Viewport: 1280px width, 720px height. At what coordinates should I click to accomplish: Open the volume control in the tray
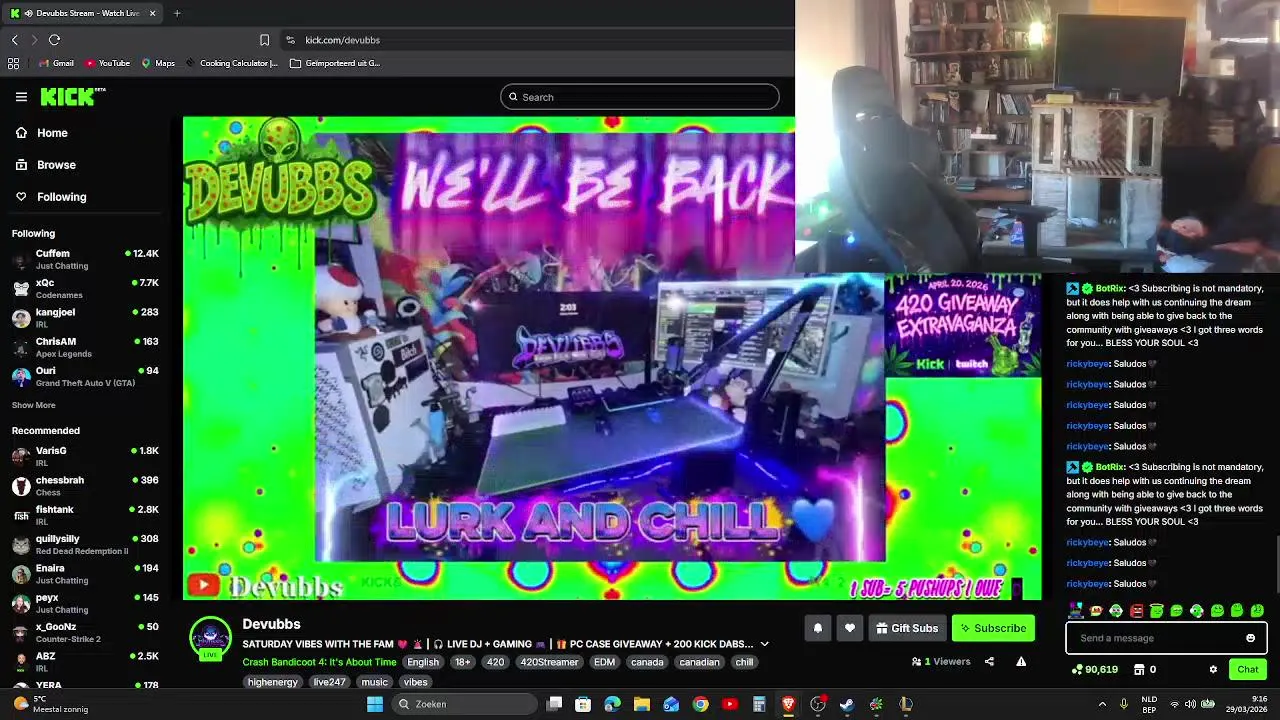tap(1190, 704)
